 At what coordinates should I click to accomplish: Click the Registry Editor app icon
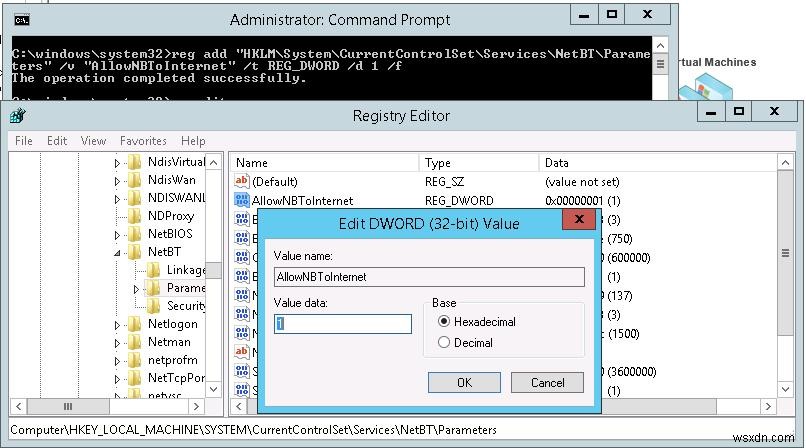pos(17,116)
